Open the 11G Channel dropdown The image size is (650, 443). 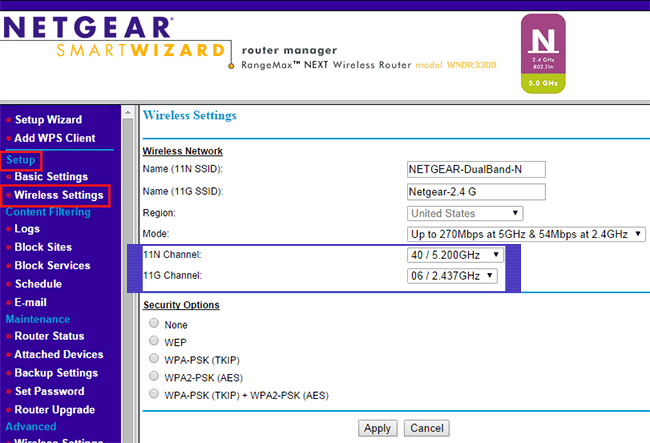coord(452,276)
